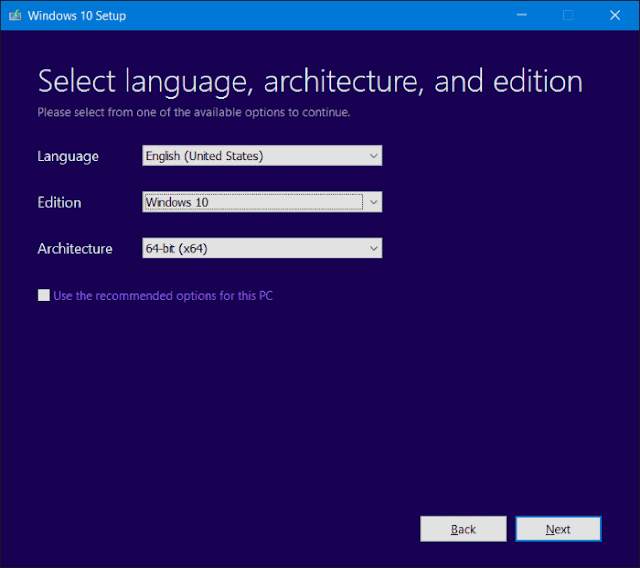Tick the recommended options checkbox

[x=44, y=295]
